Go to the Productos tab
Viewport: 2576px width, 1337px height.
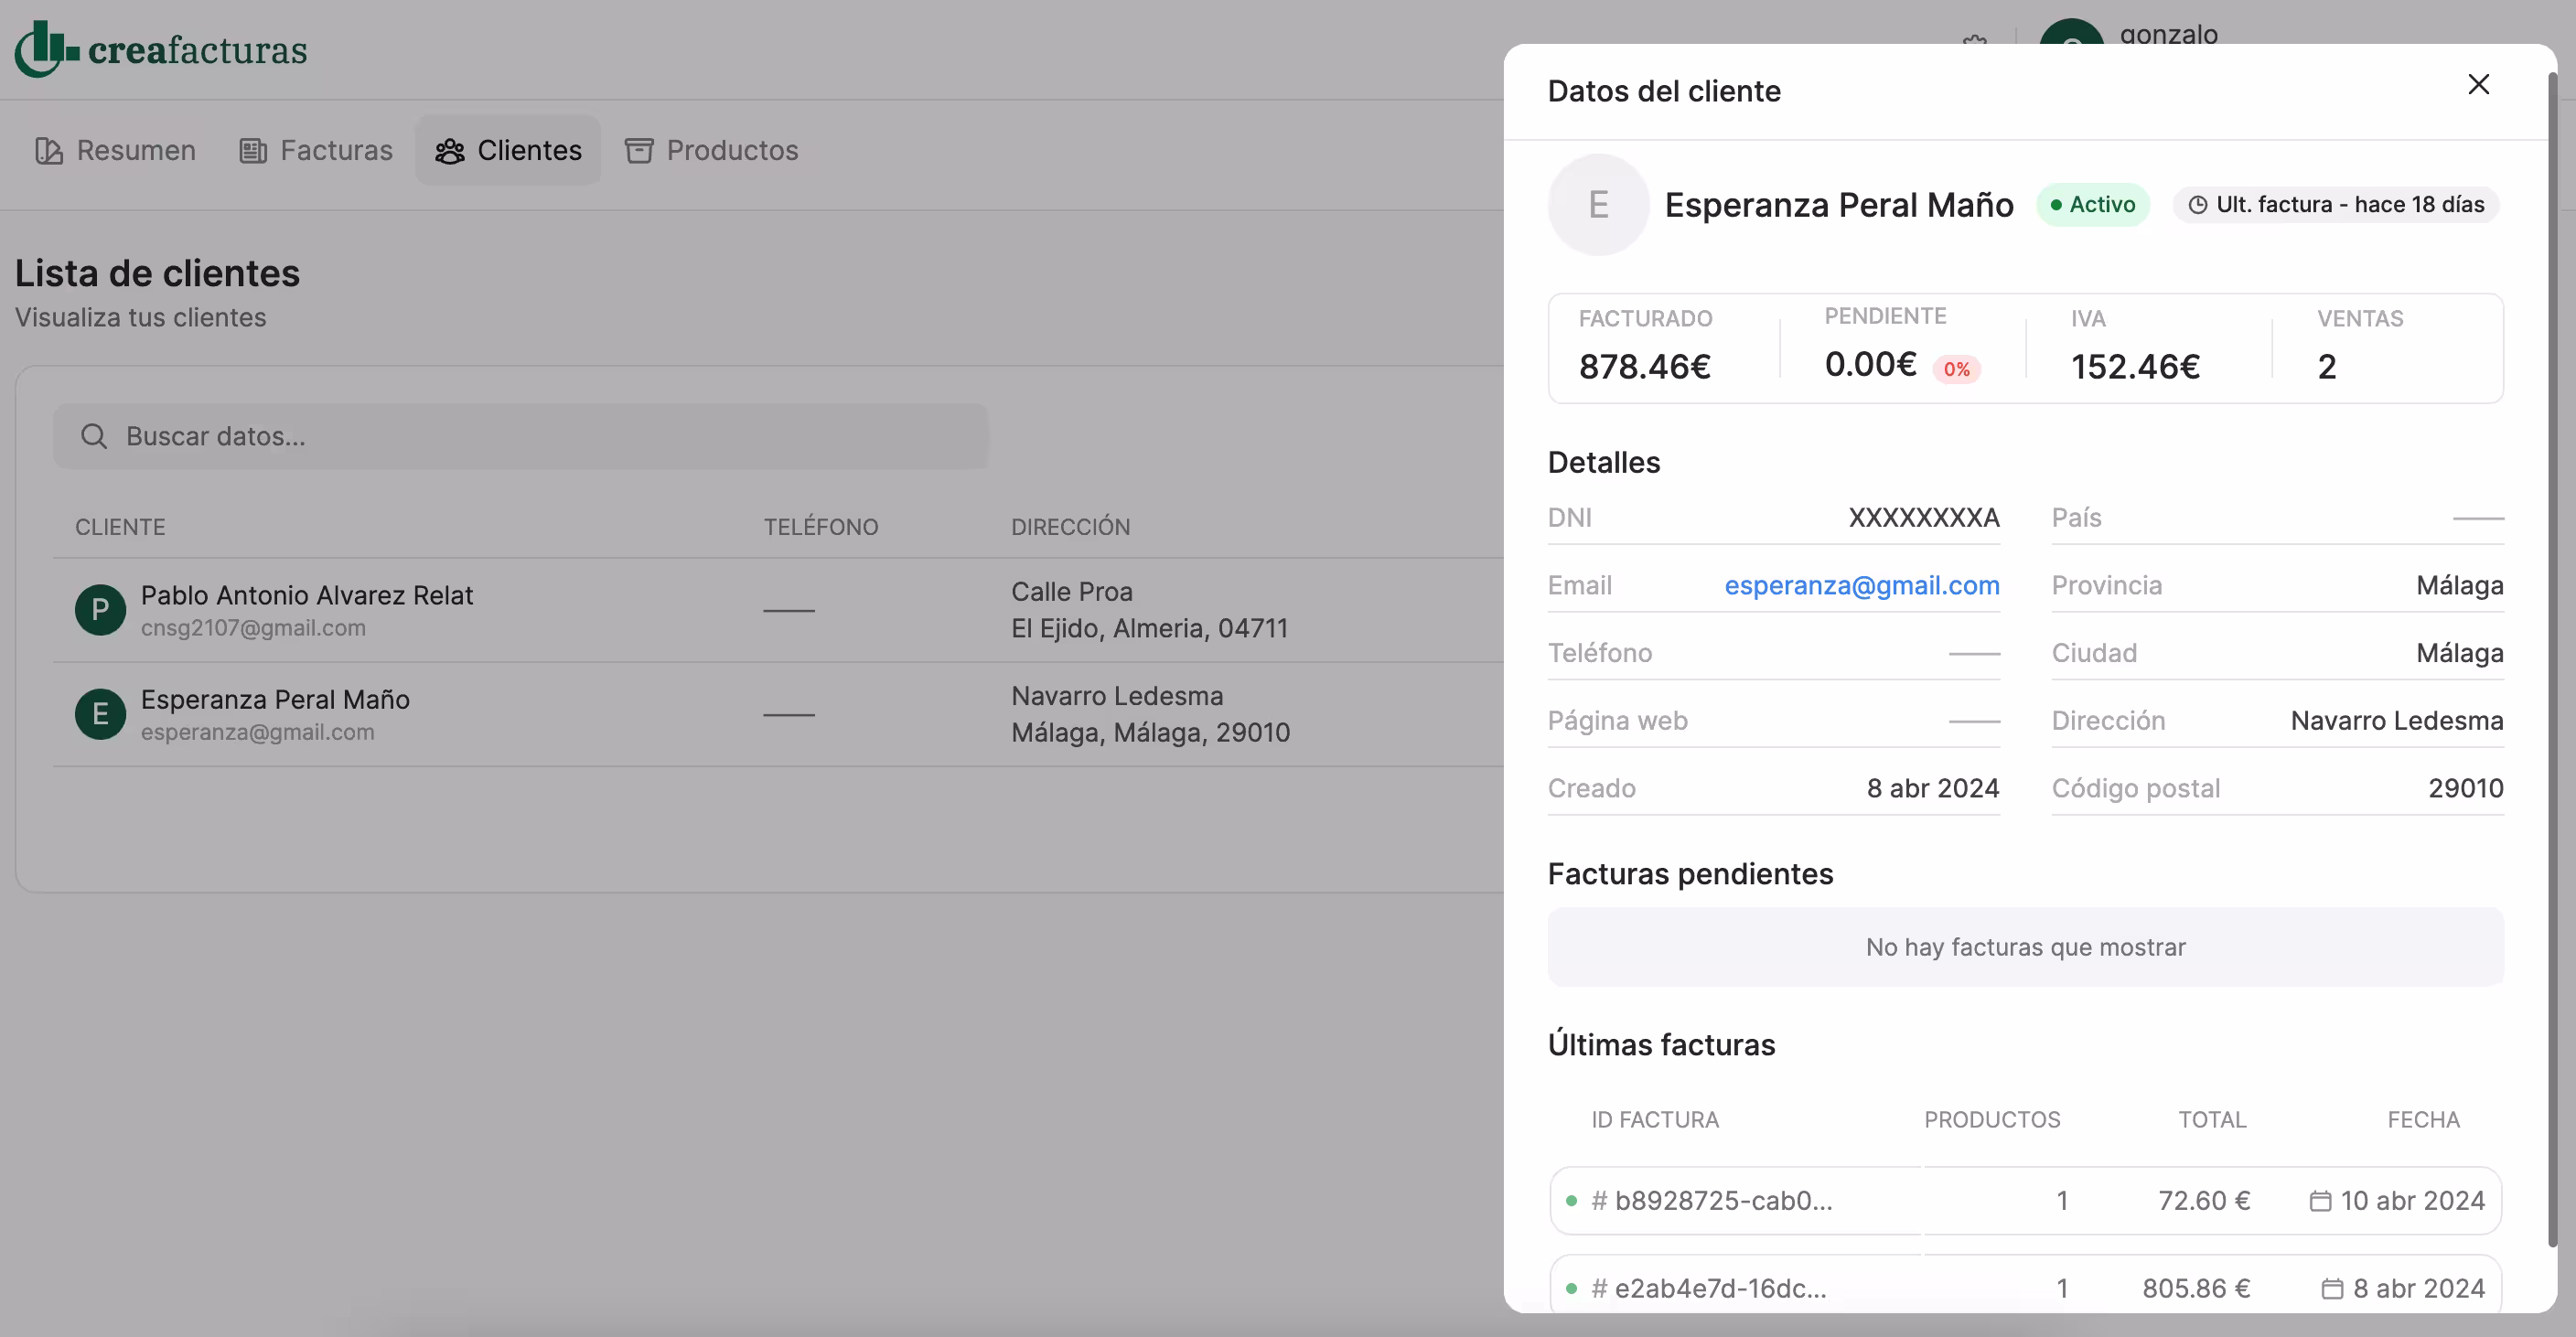[x=711, y=150]
